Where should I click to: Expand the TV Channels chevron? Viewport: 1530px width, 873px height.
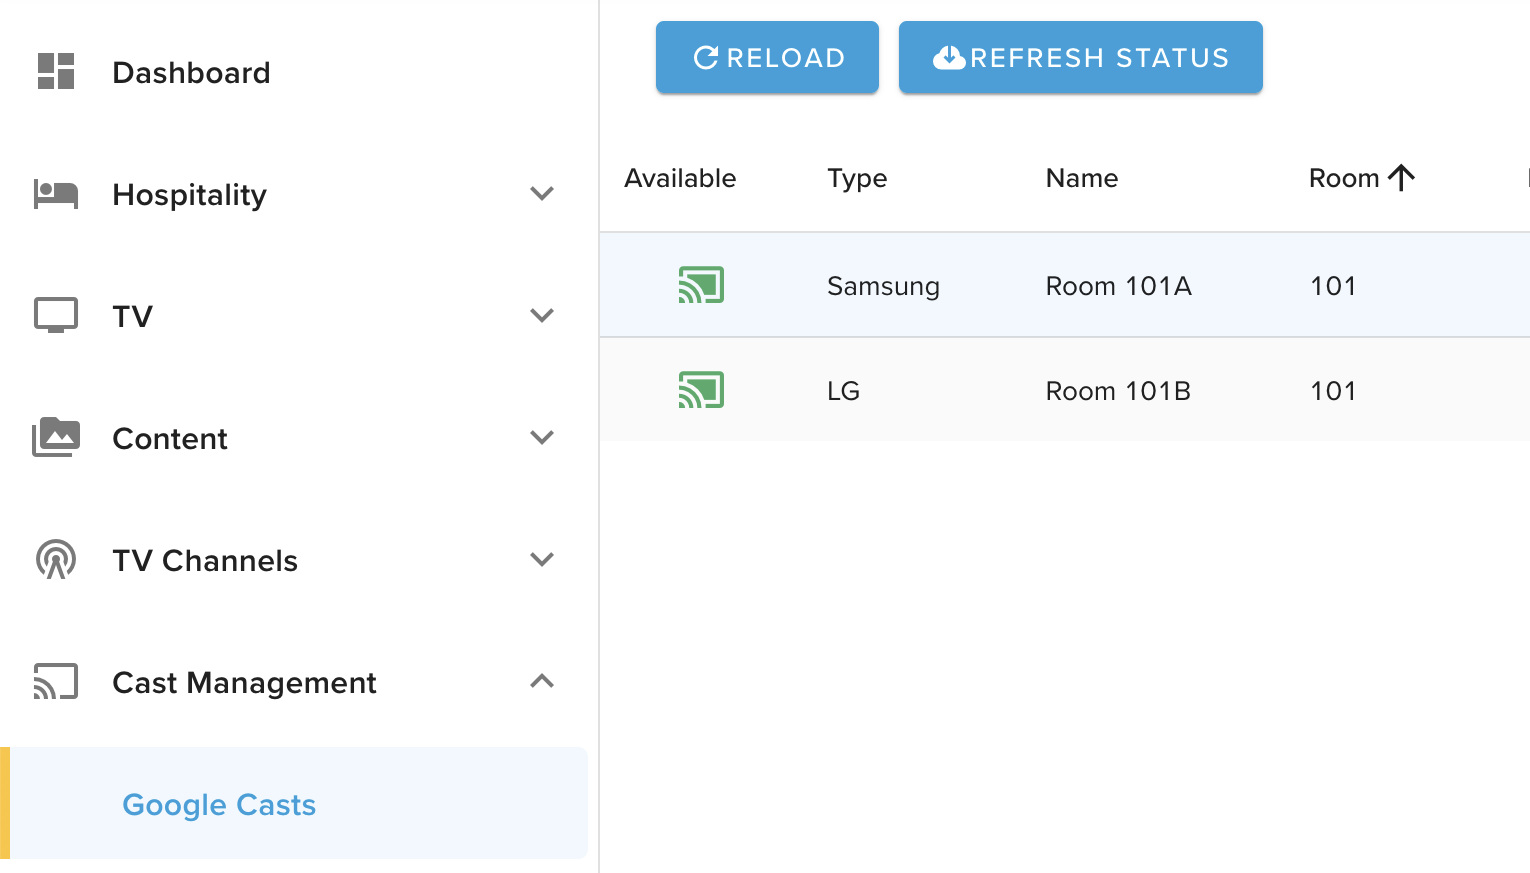542,560
